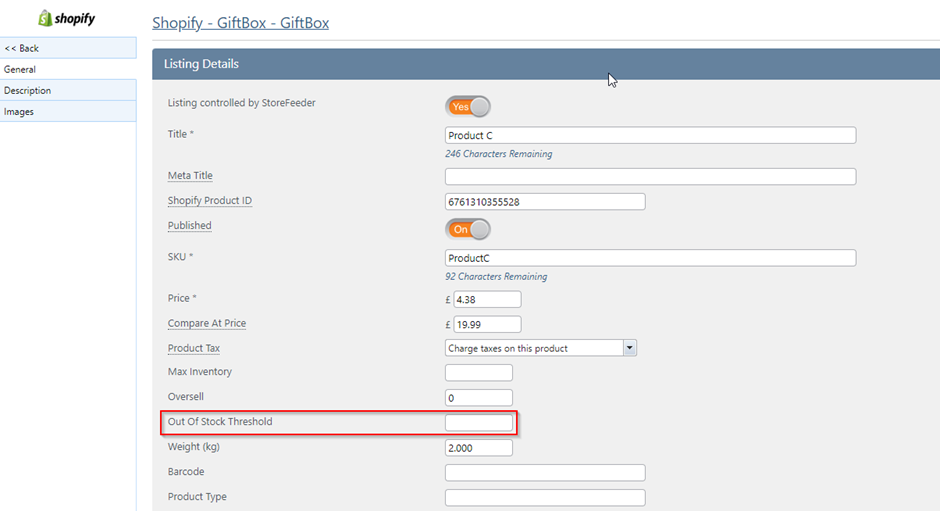Open the Images section
The width and height of the screenshot is (940, 511).
tap(68, 112)
